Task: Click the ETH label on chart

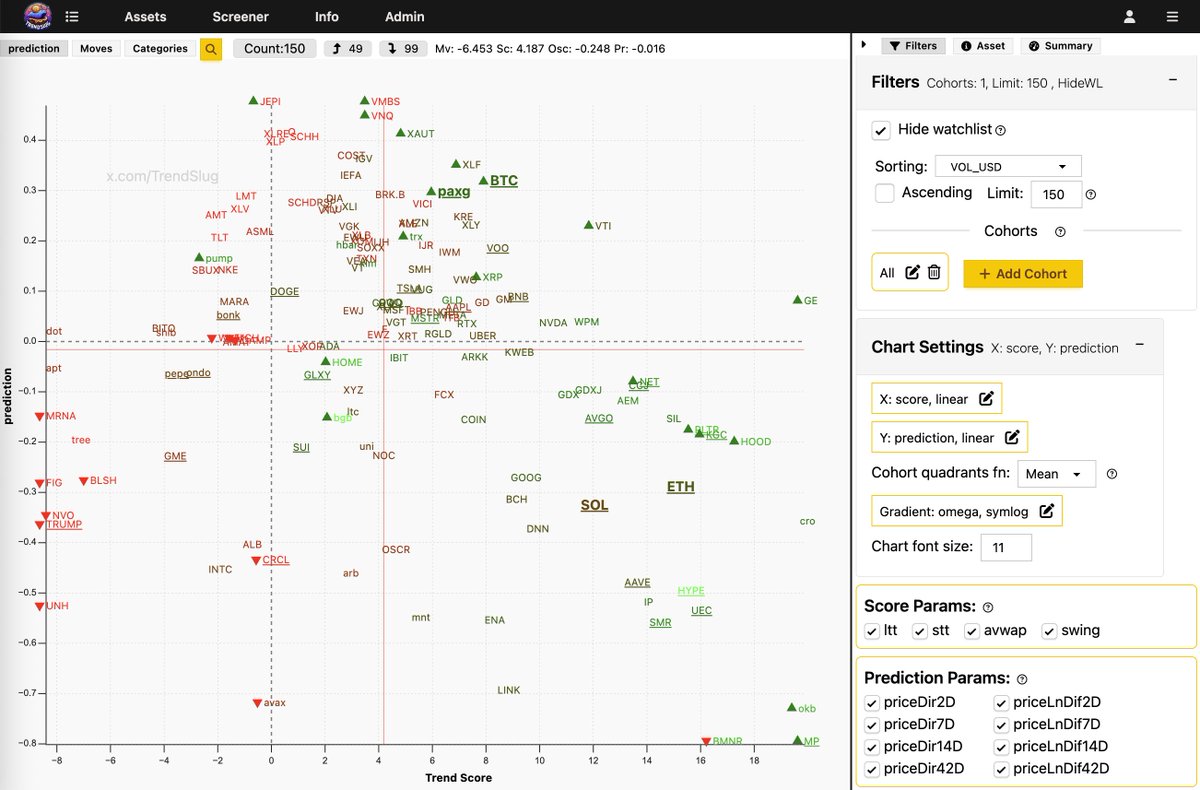Action: click(681, 487)
